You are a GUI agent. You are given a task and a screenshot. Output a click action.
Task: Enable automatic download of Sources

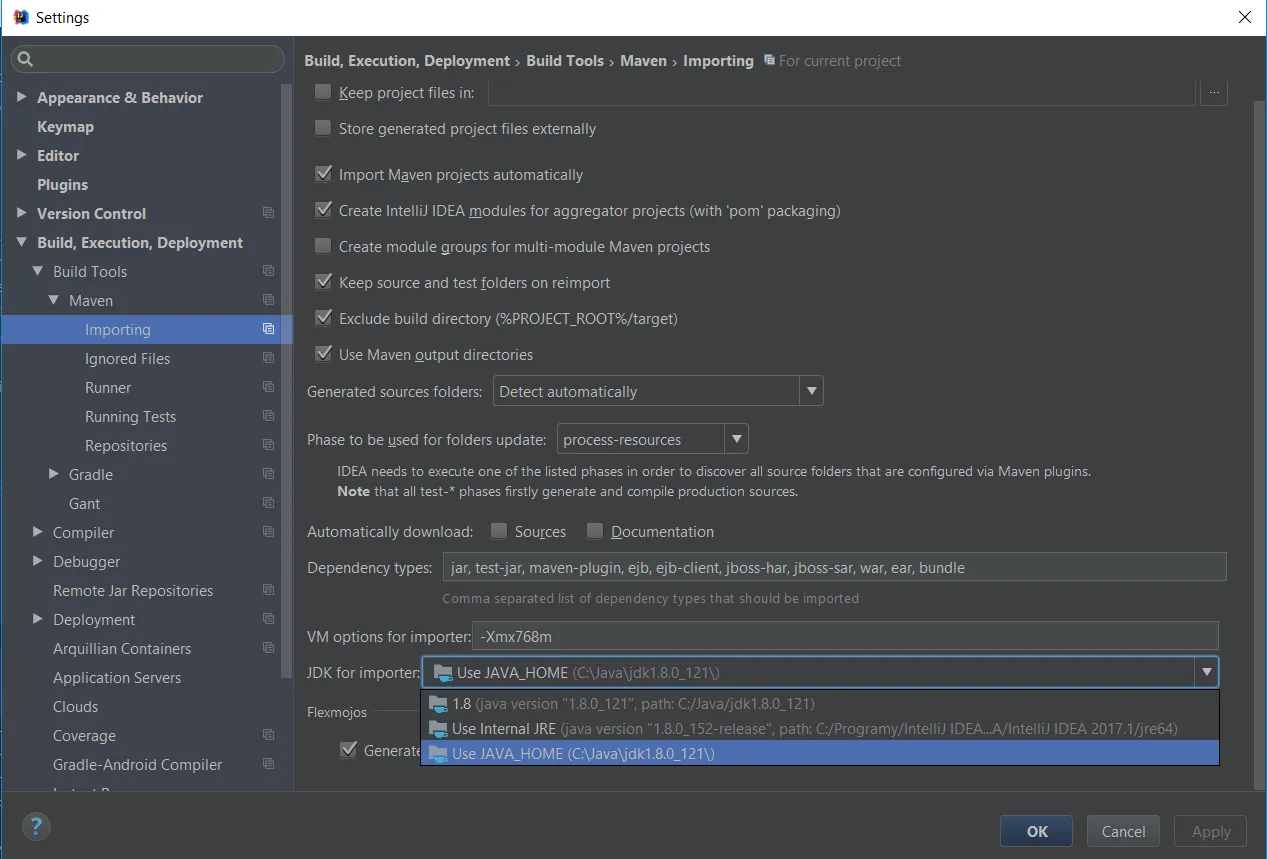click(x=499, y=531)
